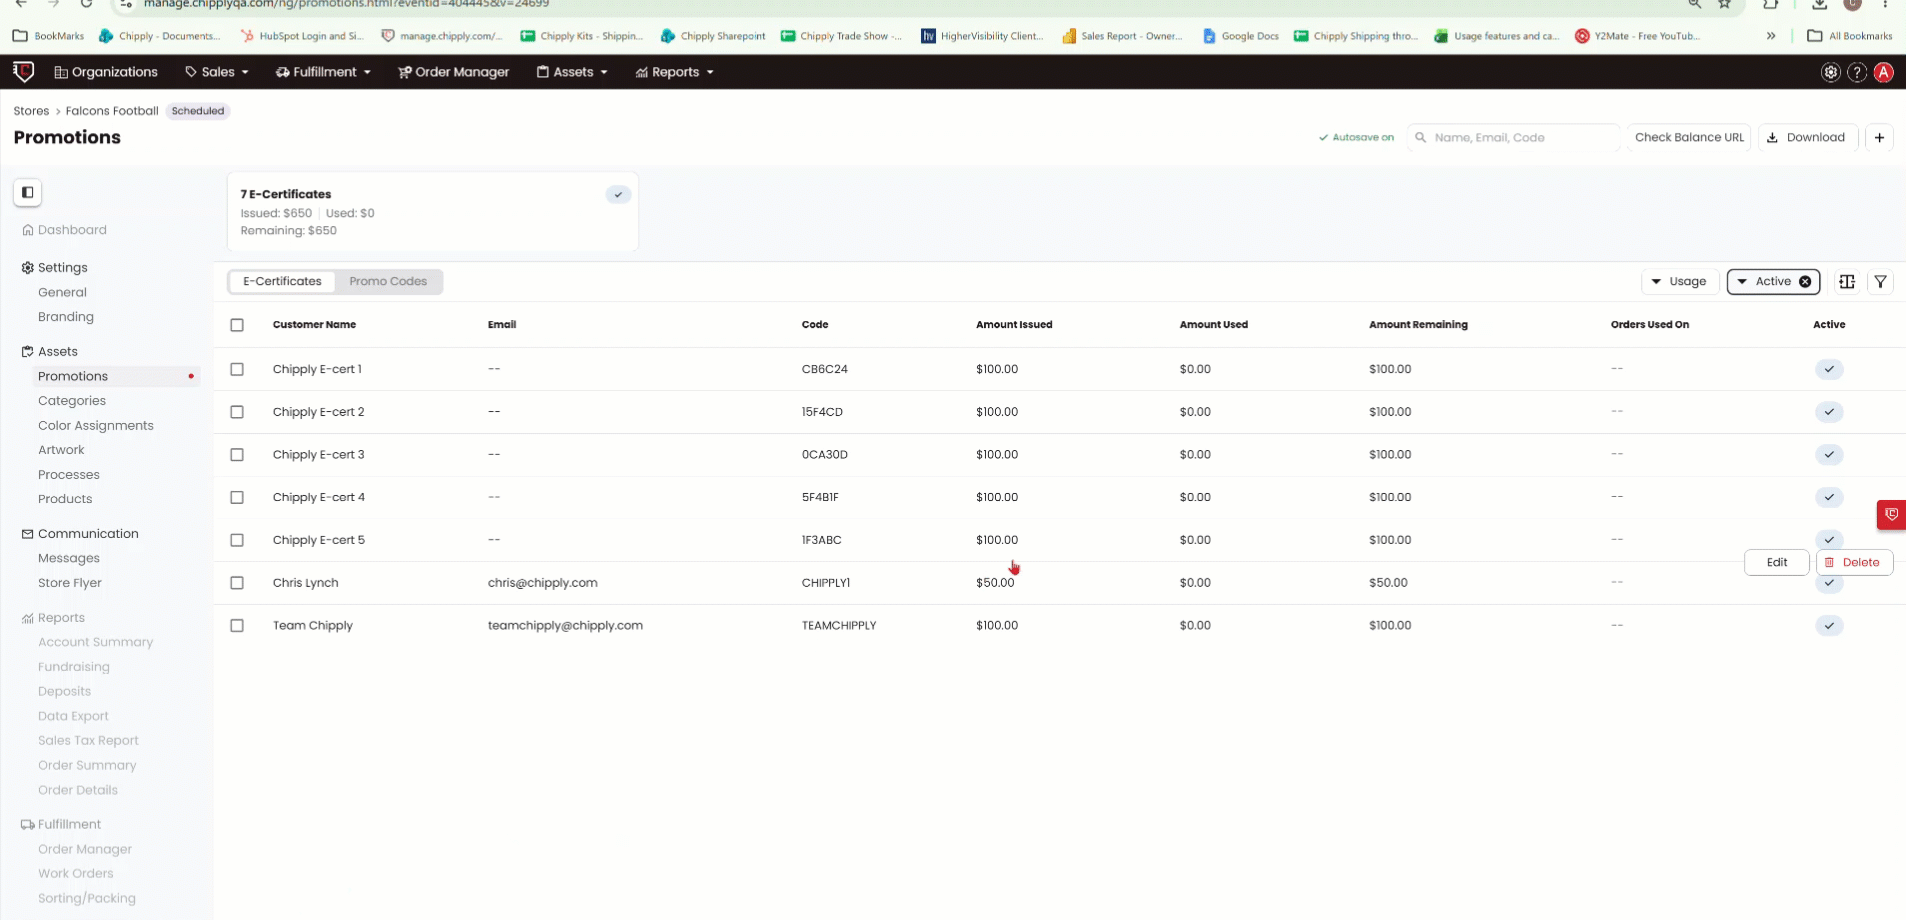Screen dimensions: 1906x920
Task: Open the filter funnel icon
Action: [x=1881, y=282]
